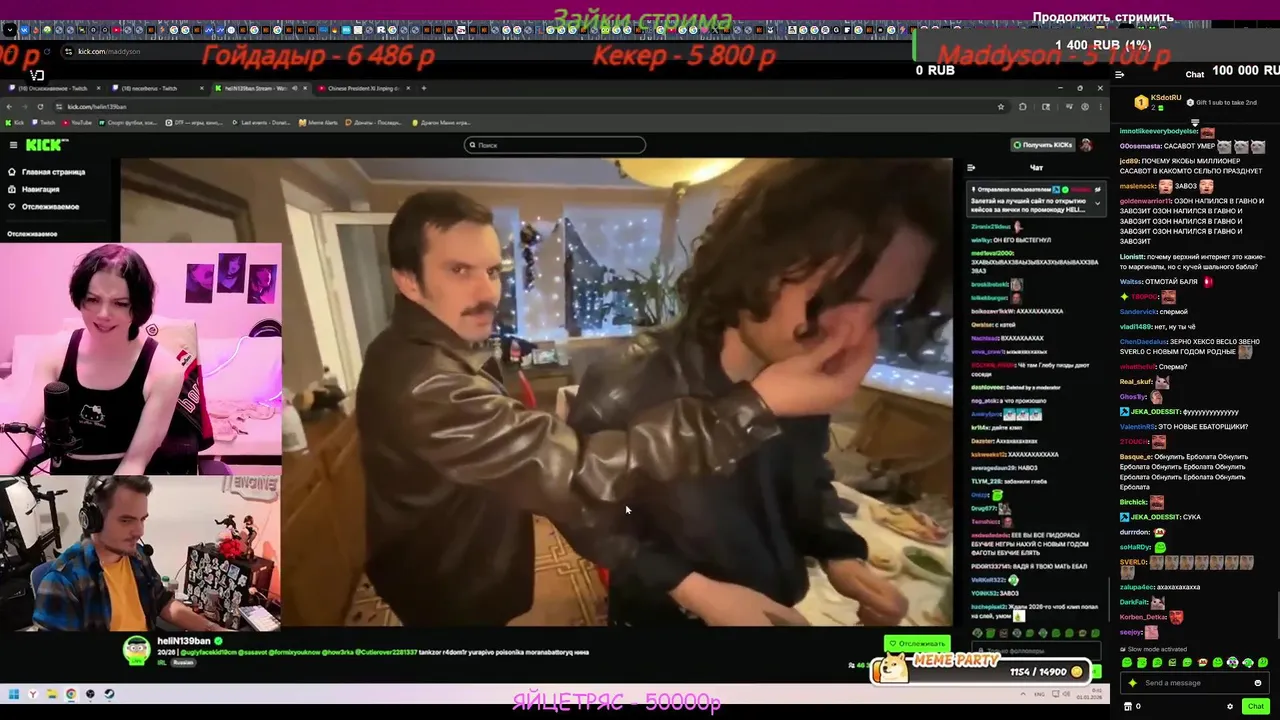
Task: Switch to Отслеживаемое Twitch browser tab
Action: pyautogui.click(x=55, y=88)
